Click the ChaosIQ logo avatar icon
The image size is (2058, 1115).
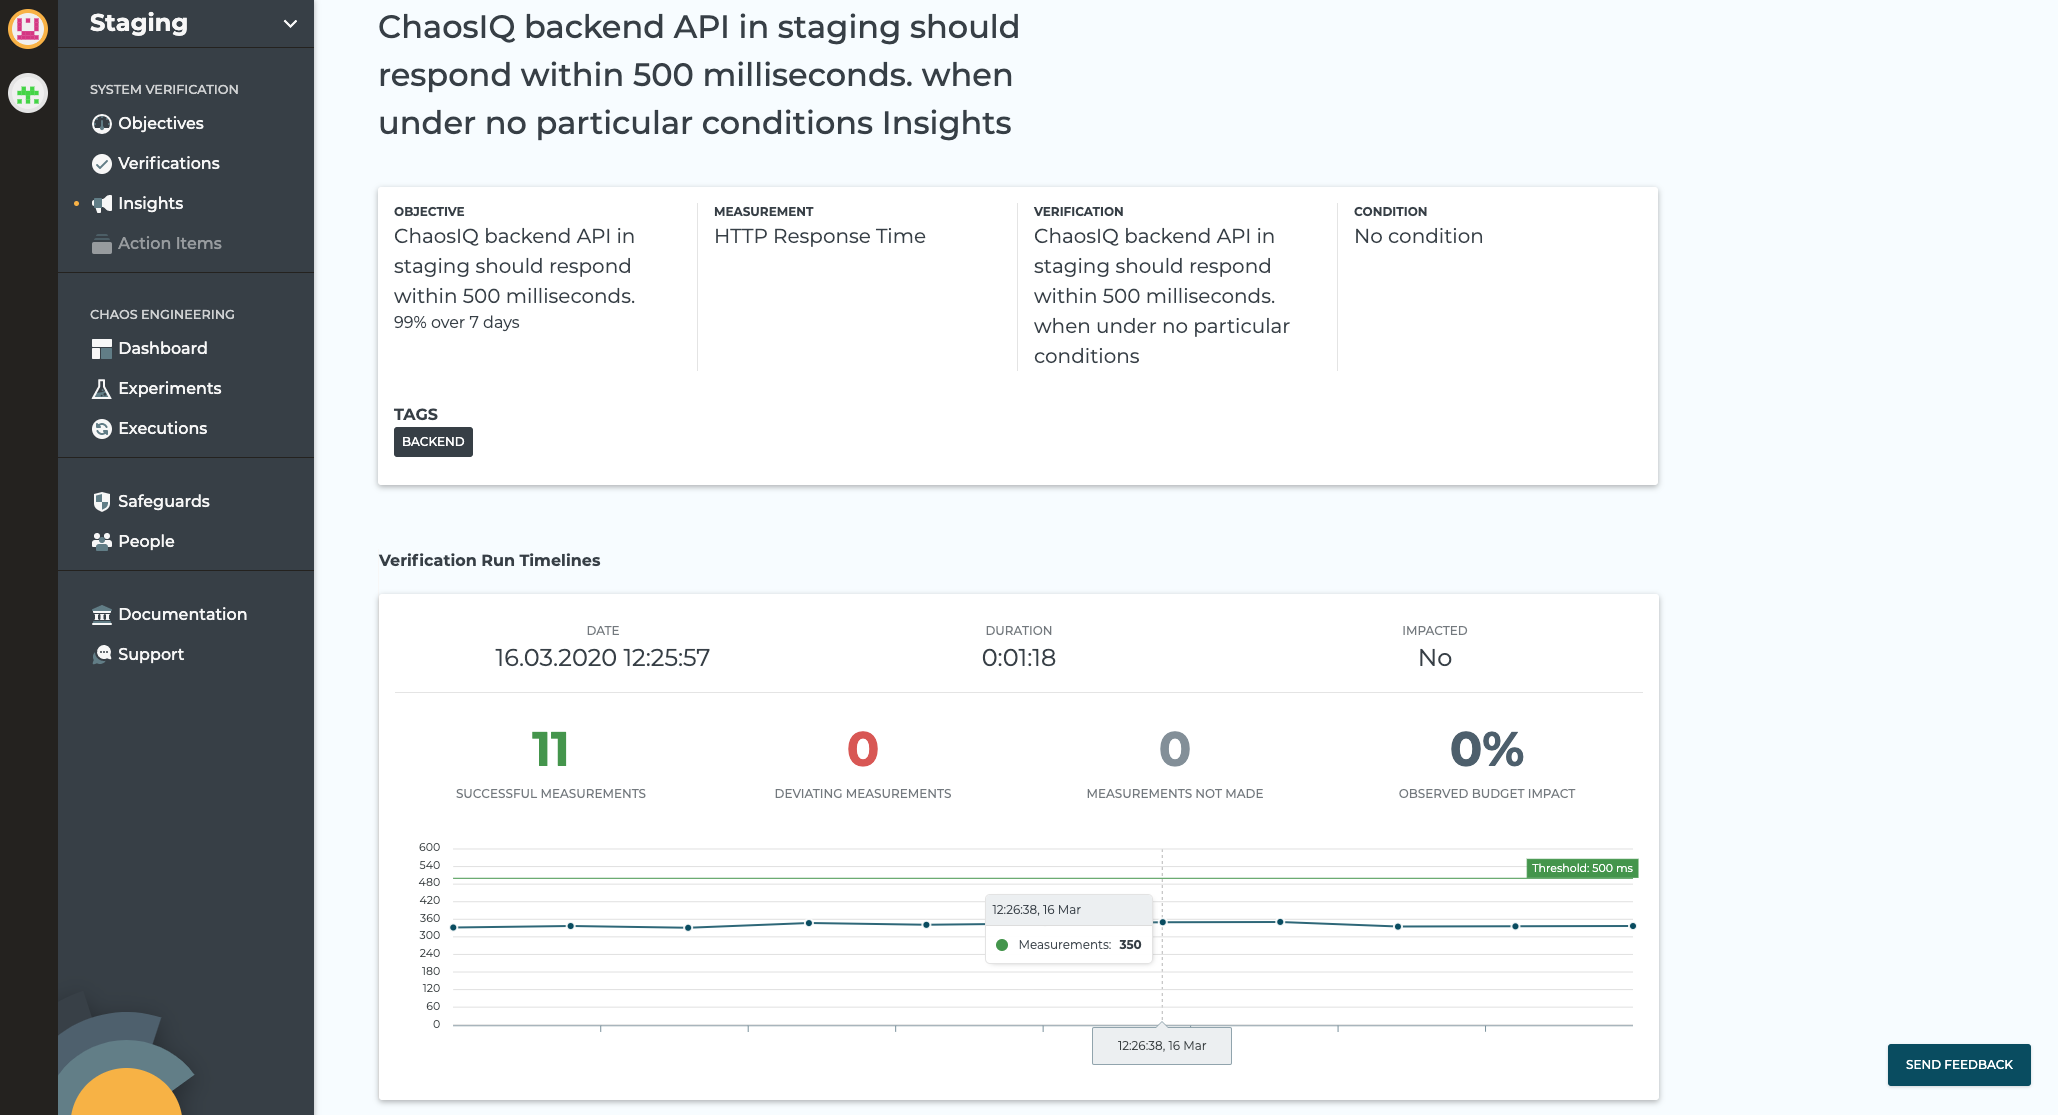tap(28, 28)
